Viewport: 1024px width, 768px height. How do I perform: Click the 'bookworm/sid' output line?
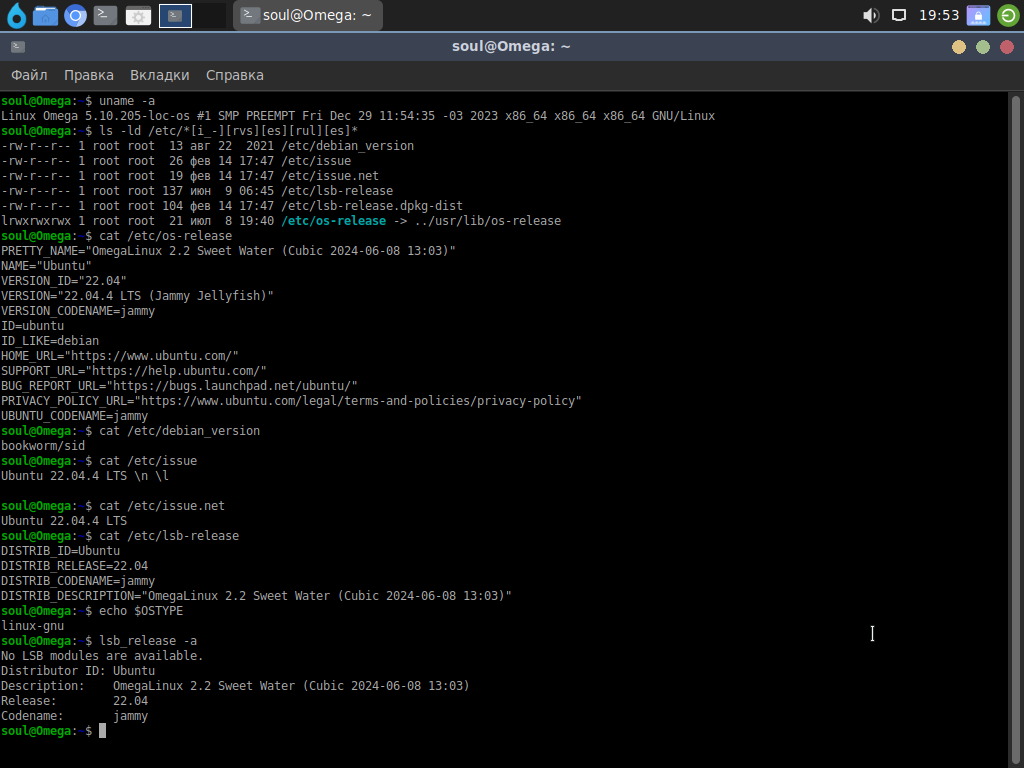pyautogui.click(x=43, y=447)
